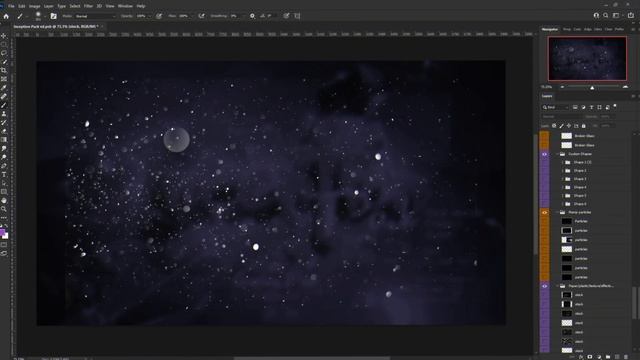Click the foreground color swatch

(x=2, y=233)
